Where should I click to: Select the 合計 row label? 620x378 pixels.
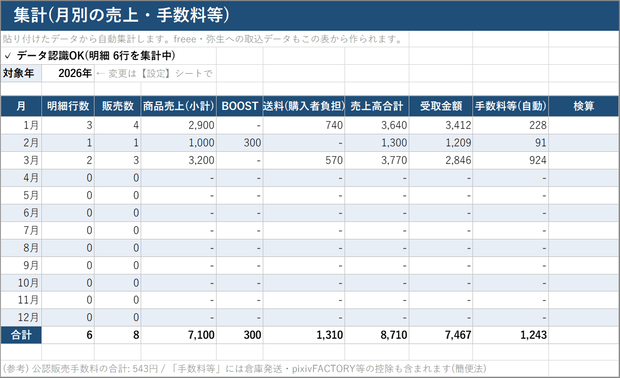[x=21, y=335]
